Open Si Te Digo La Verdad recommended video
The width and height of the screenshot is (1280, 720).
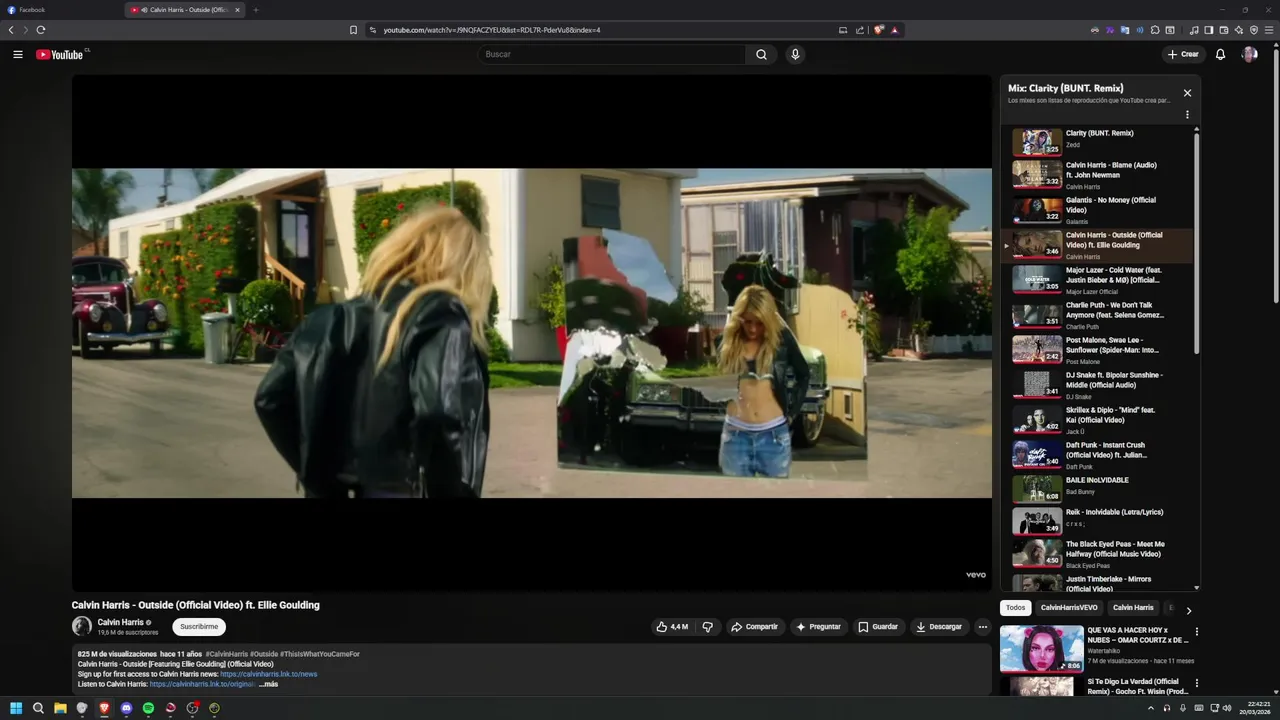click(x=1041, y=687)
